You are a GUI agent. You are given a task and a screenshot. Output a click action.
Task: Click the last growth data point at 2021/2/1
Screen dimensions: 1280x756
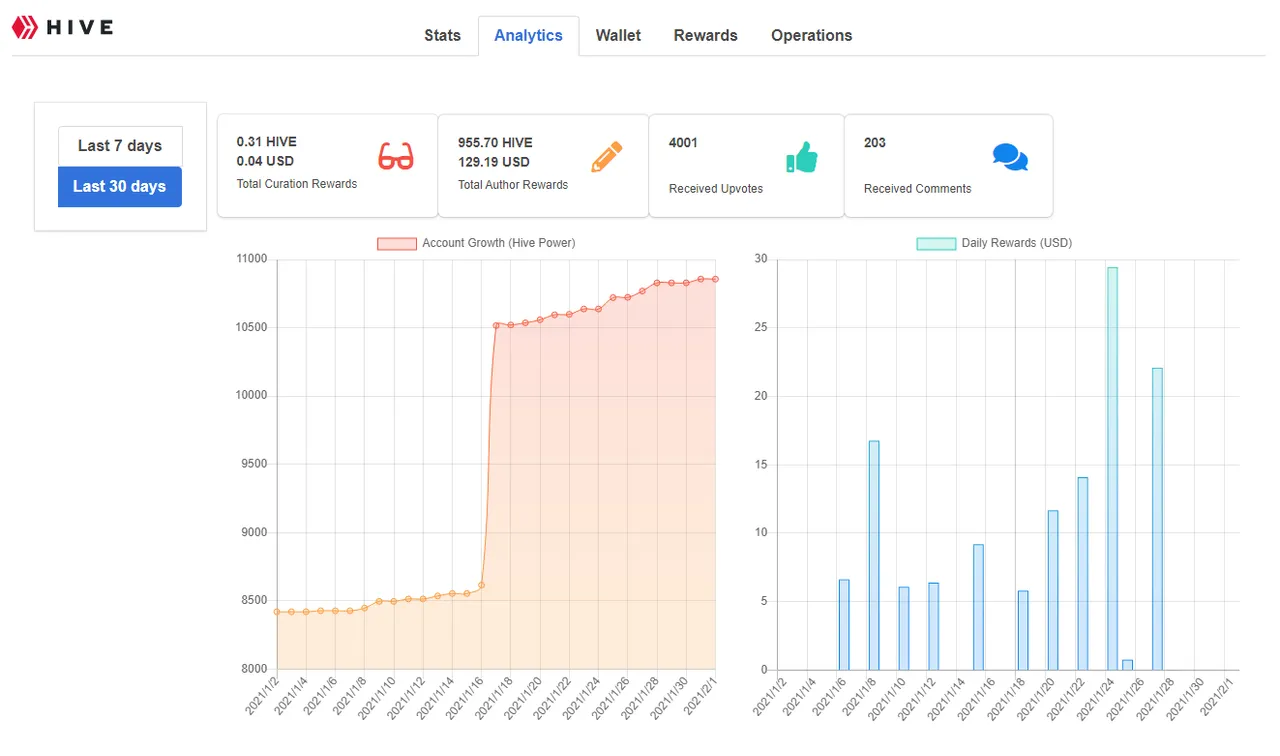[x=715, y=279]
